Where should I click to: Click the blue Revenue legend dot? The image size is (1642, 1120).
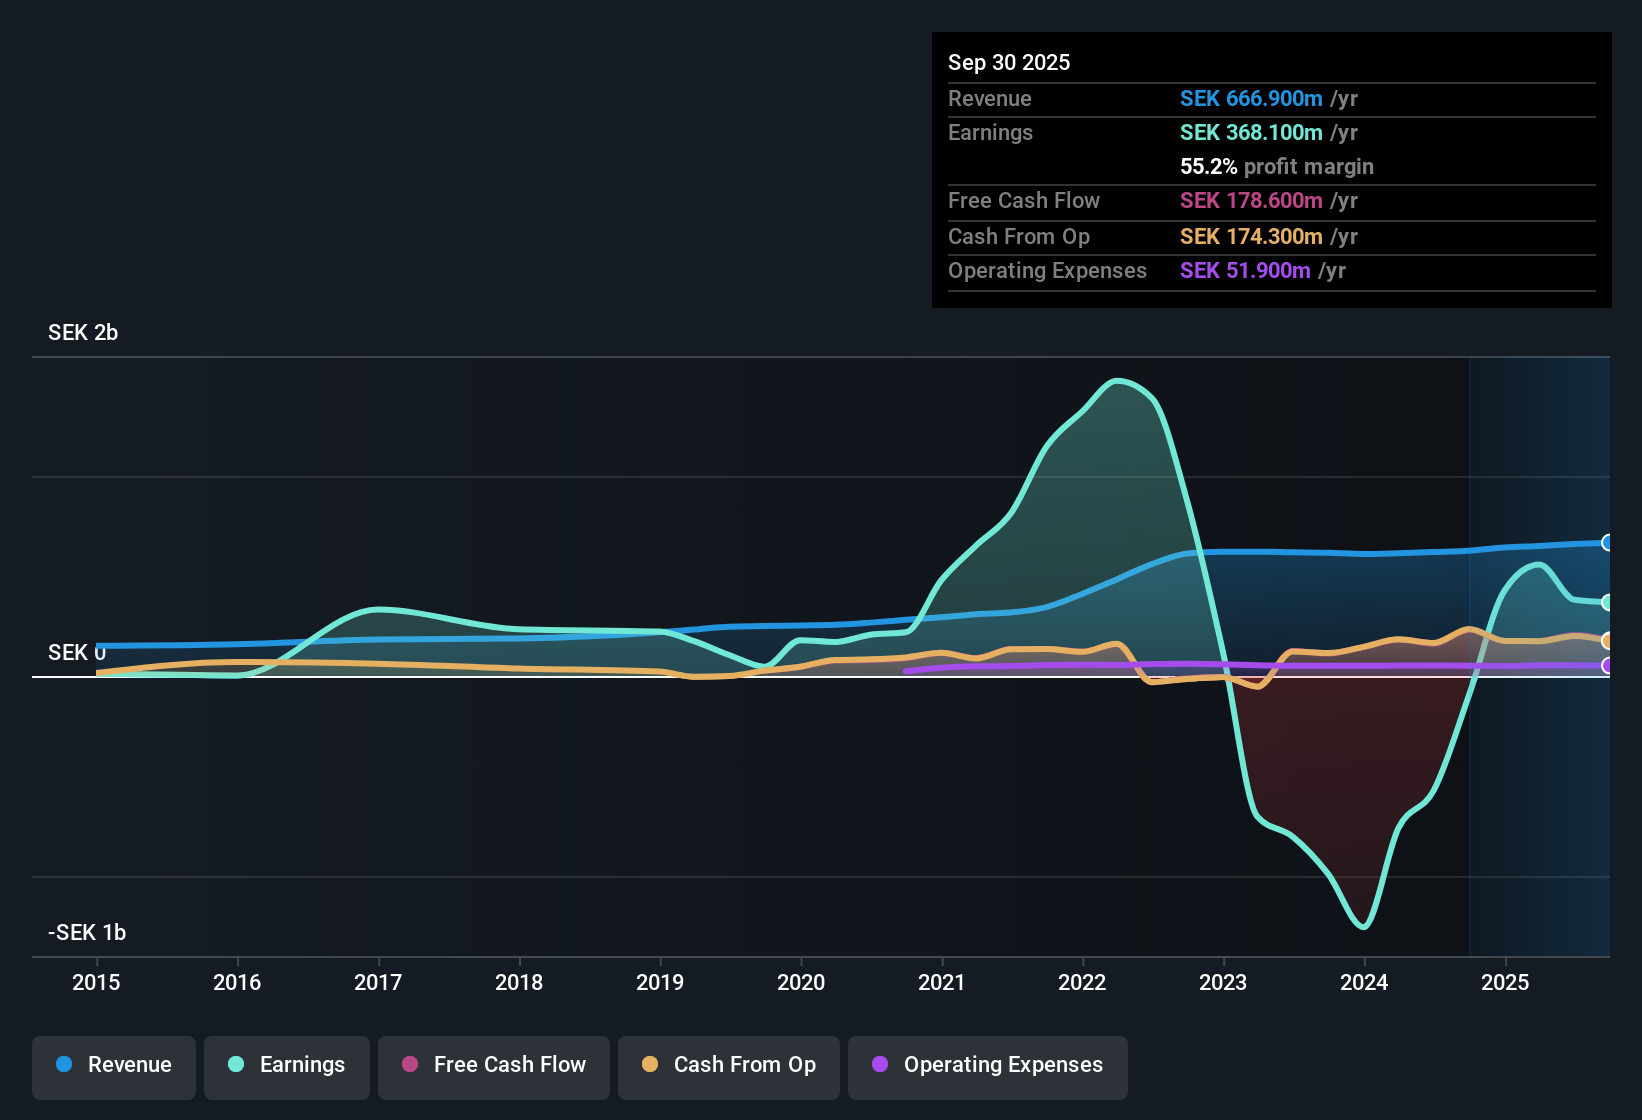(64, 1064)
